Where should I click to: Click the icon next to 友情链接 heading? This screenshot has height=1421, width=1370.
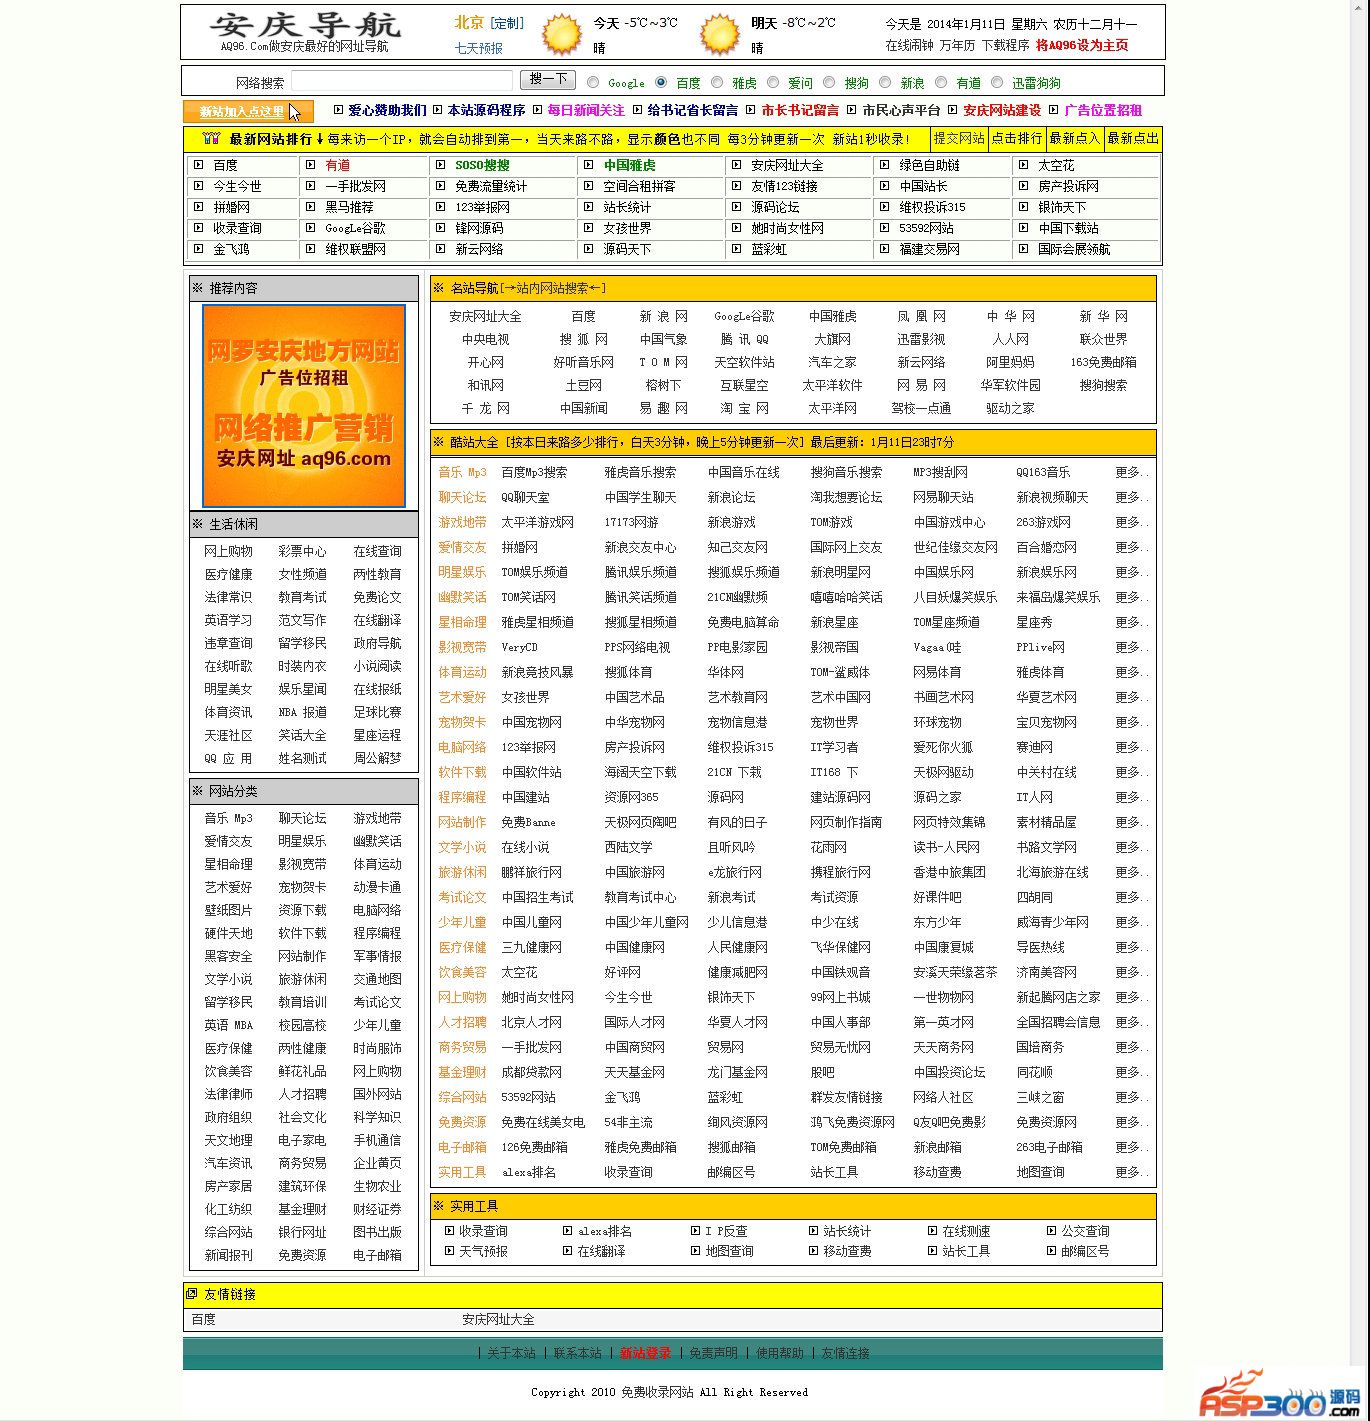192,1294
